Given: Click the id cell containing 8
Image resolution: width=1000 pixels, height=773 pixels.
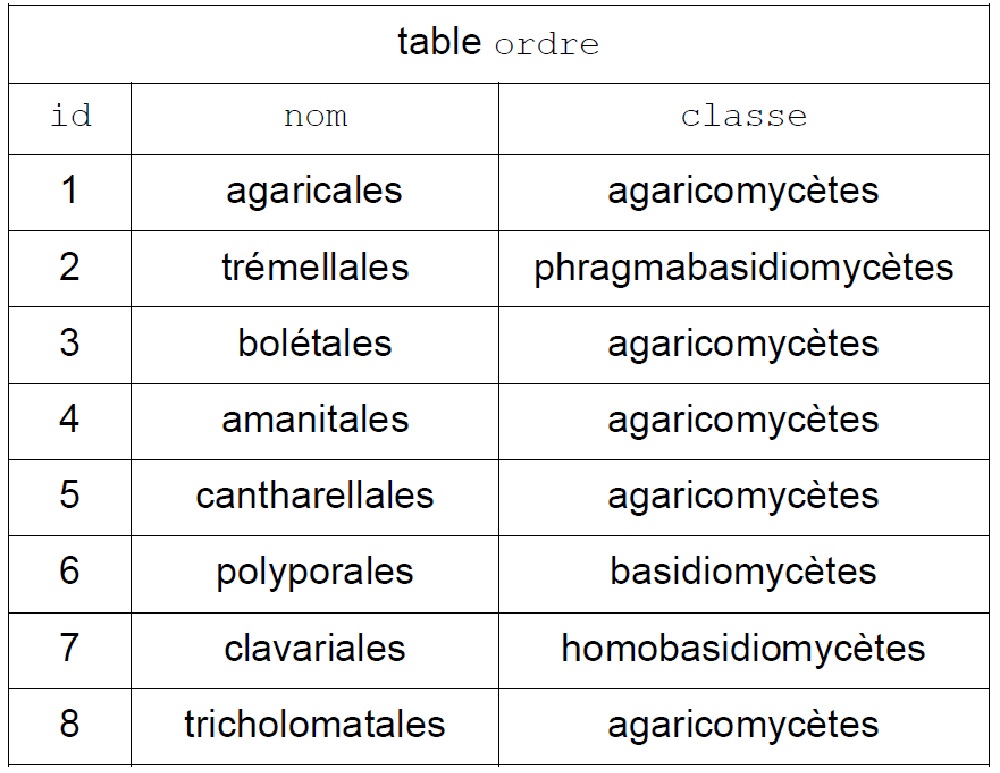Looking at the screenshot, I should [70, 726].
